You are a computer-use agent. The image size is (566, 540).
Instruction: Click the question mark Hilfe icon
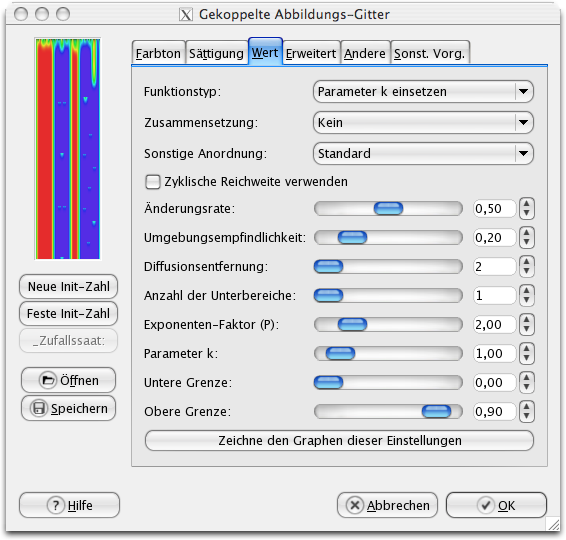56,505
